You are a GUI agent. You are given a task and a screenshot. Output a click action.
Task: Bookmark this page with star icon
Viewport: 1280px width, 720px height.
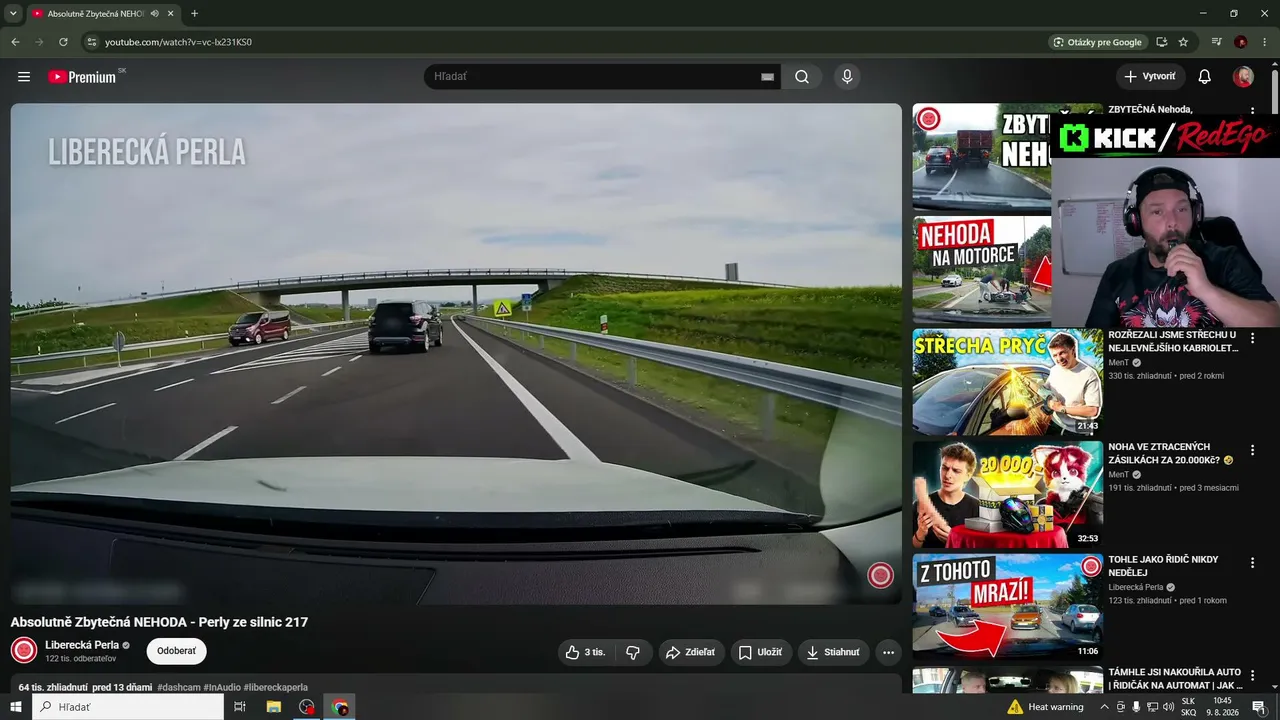click(x=1183, y=42)
